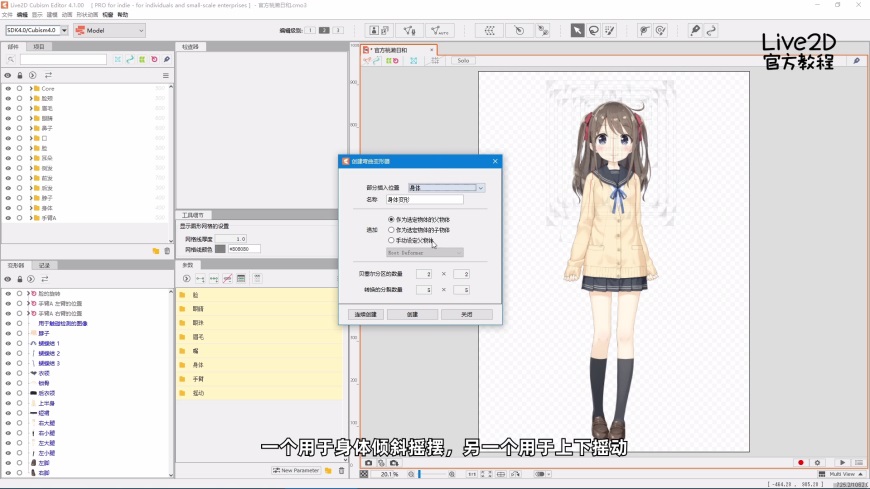Click the New Parameter button
The height and width of the screenshot is (489, 870).
(x=296, y=471)
